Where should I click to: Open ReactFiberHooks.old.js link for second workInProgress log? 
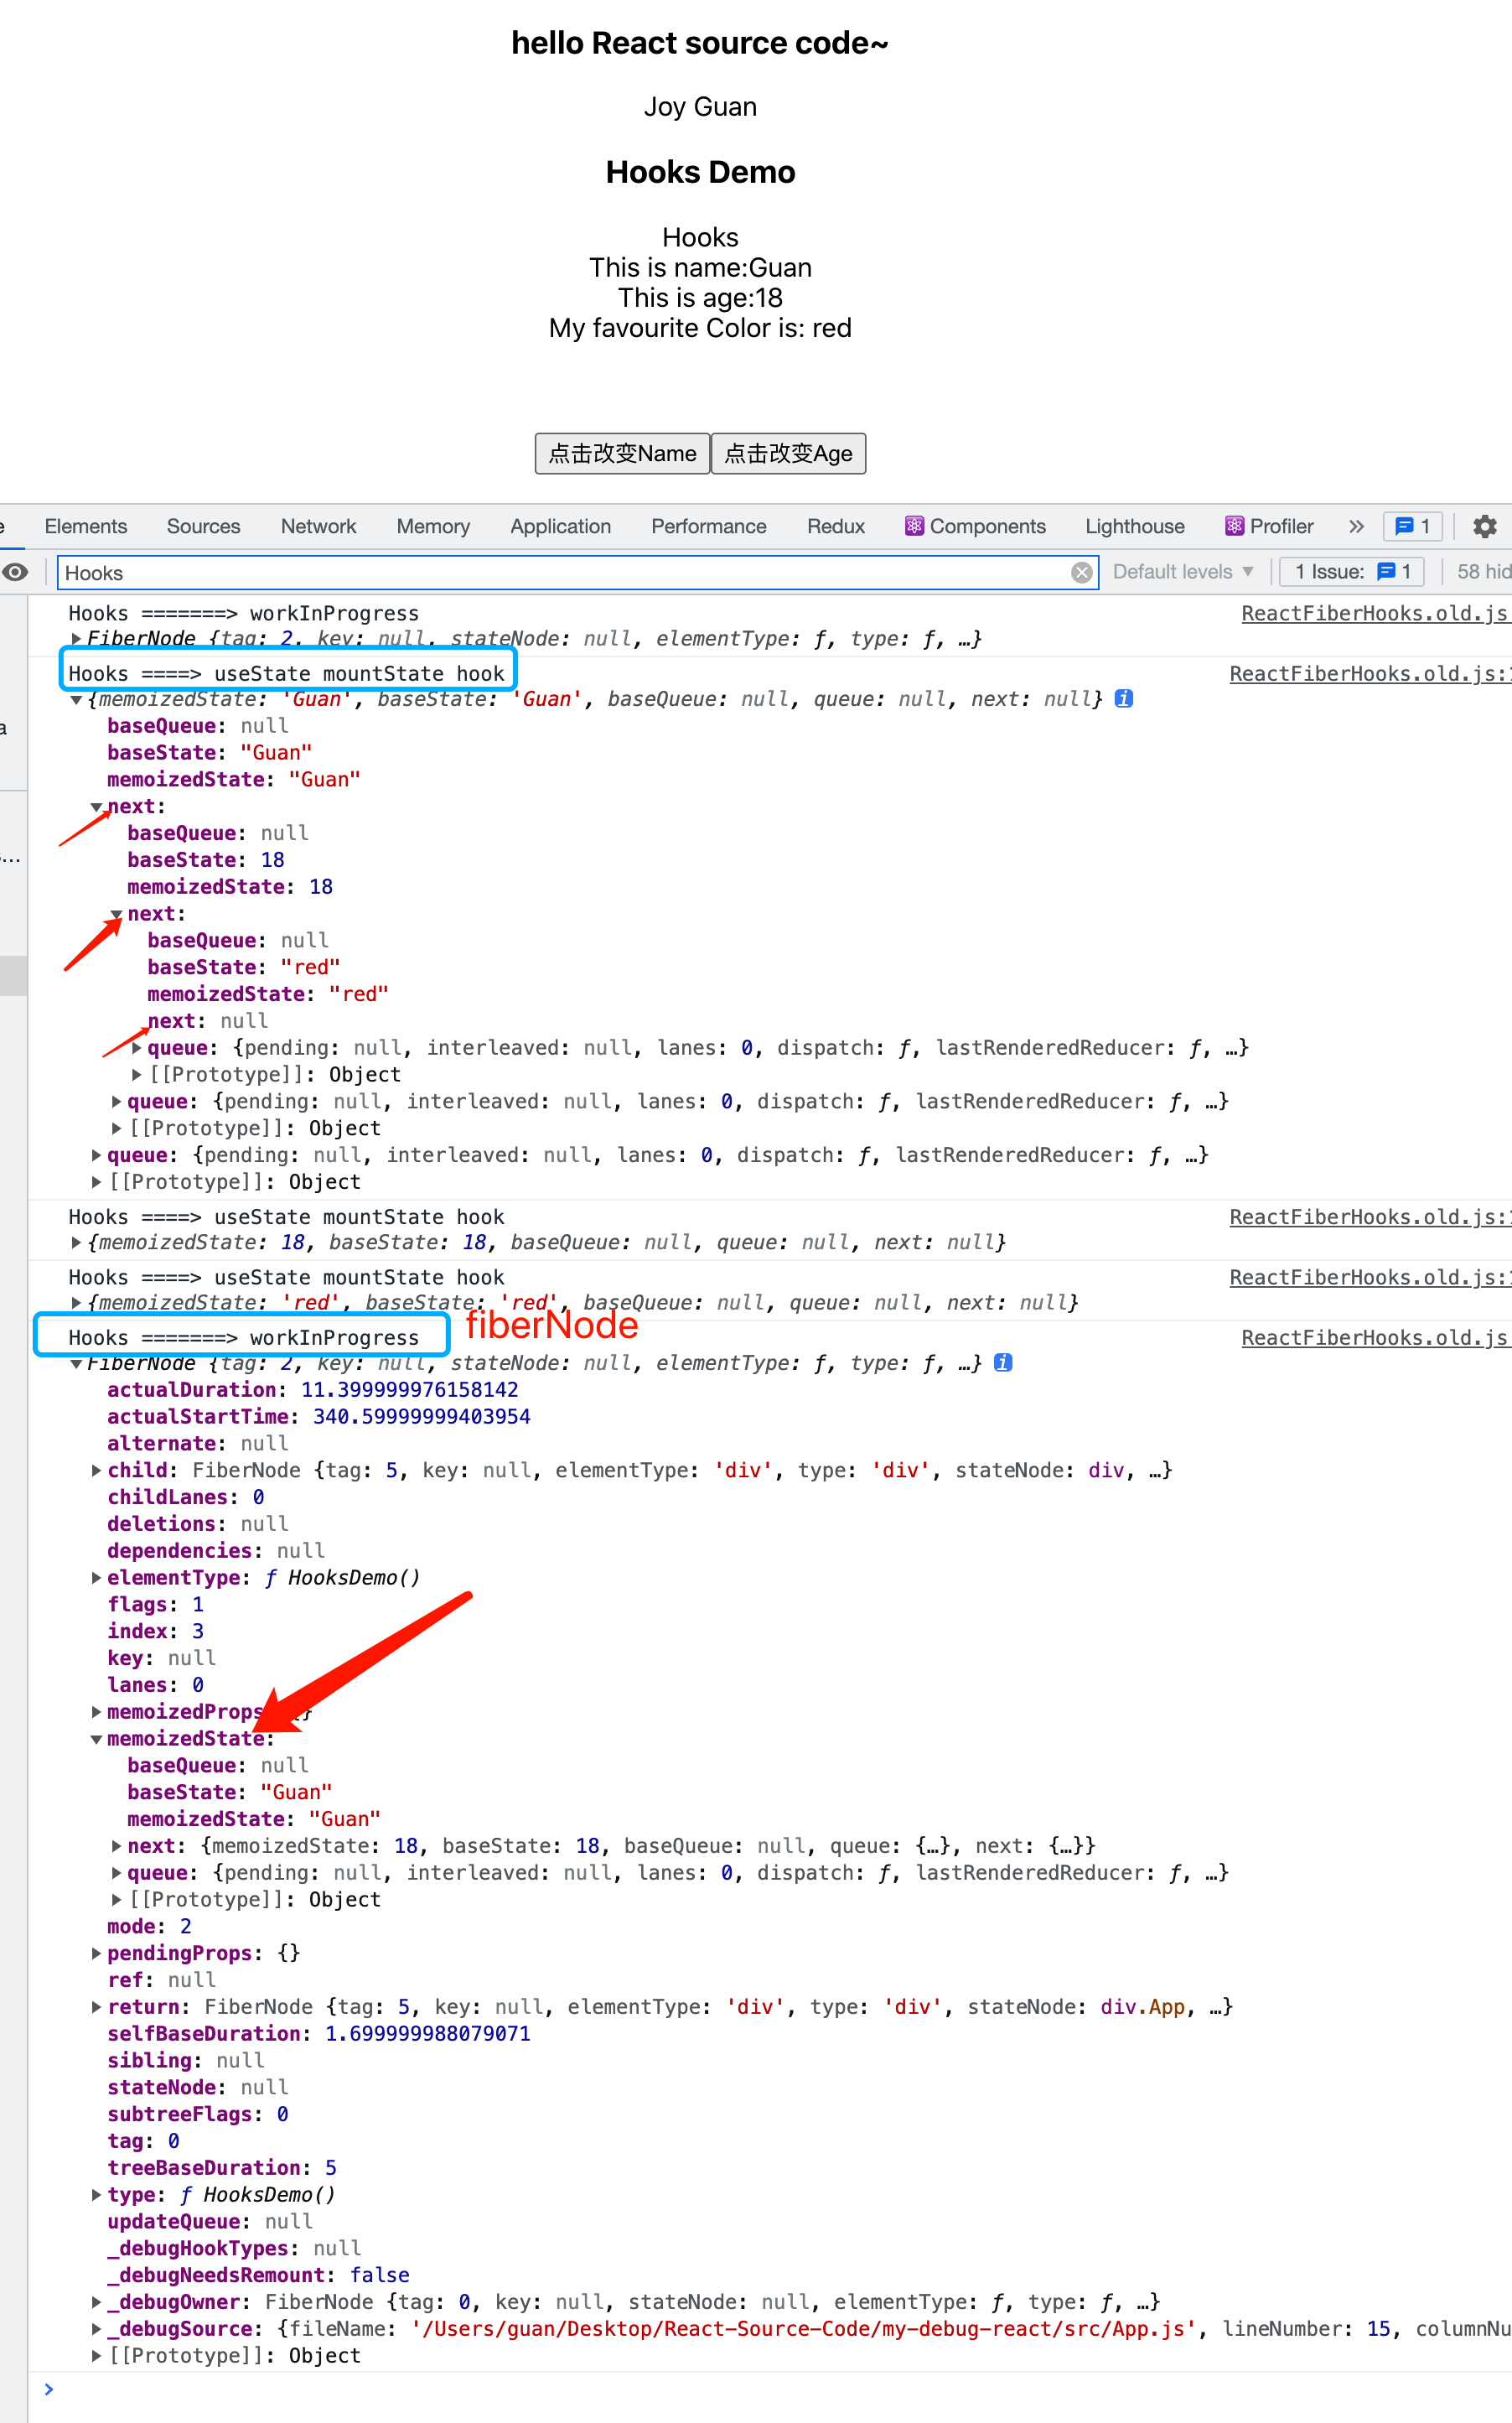pos(1375,1337)
